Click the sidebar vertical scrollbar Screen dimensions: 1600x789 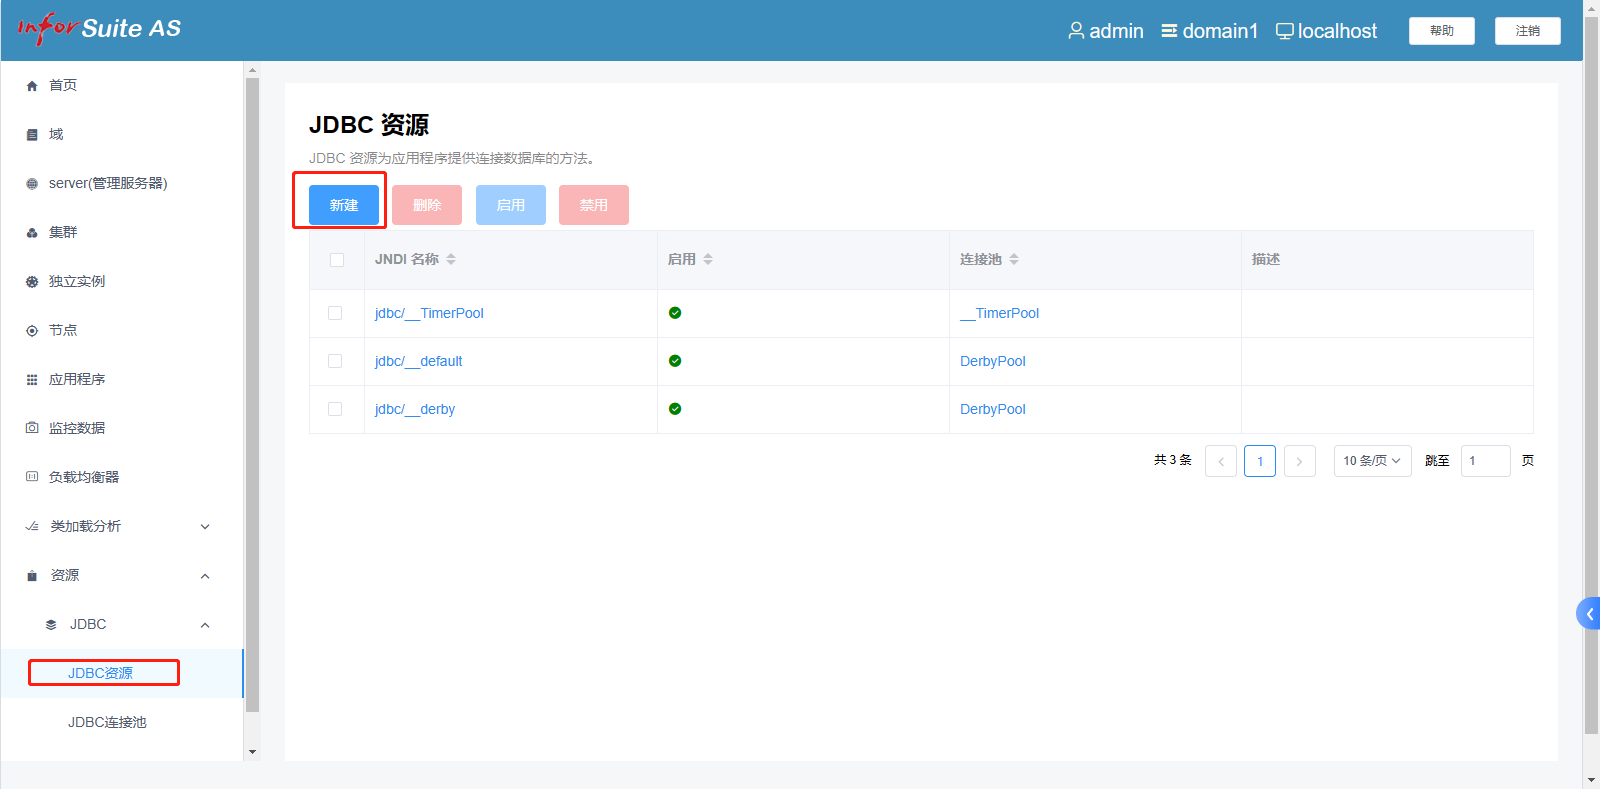pos(252,400)
